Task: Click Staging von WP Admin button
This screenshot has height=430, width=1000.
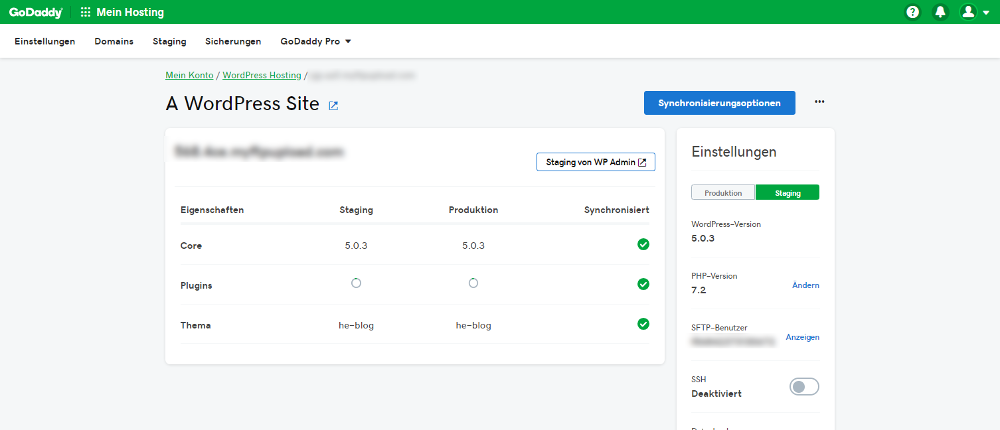Action: pyautogui.click(x=596, y=163)
